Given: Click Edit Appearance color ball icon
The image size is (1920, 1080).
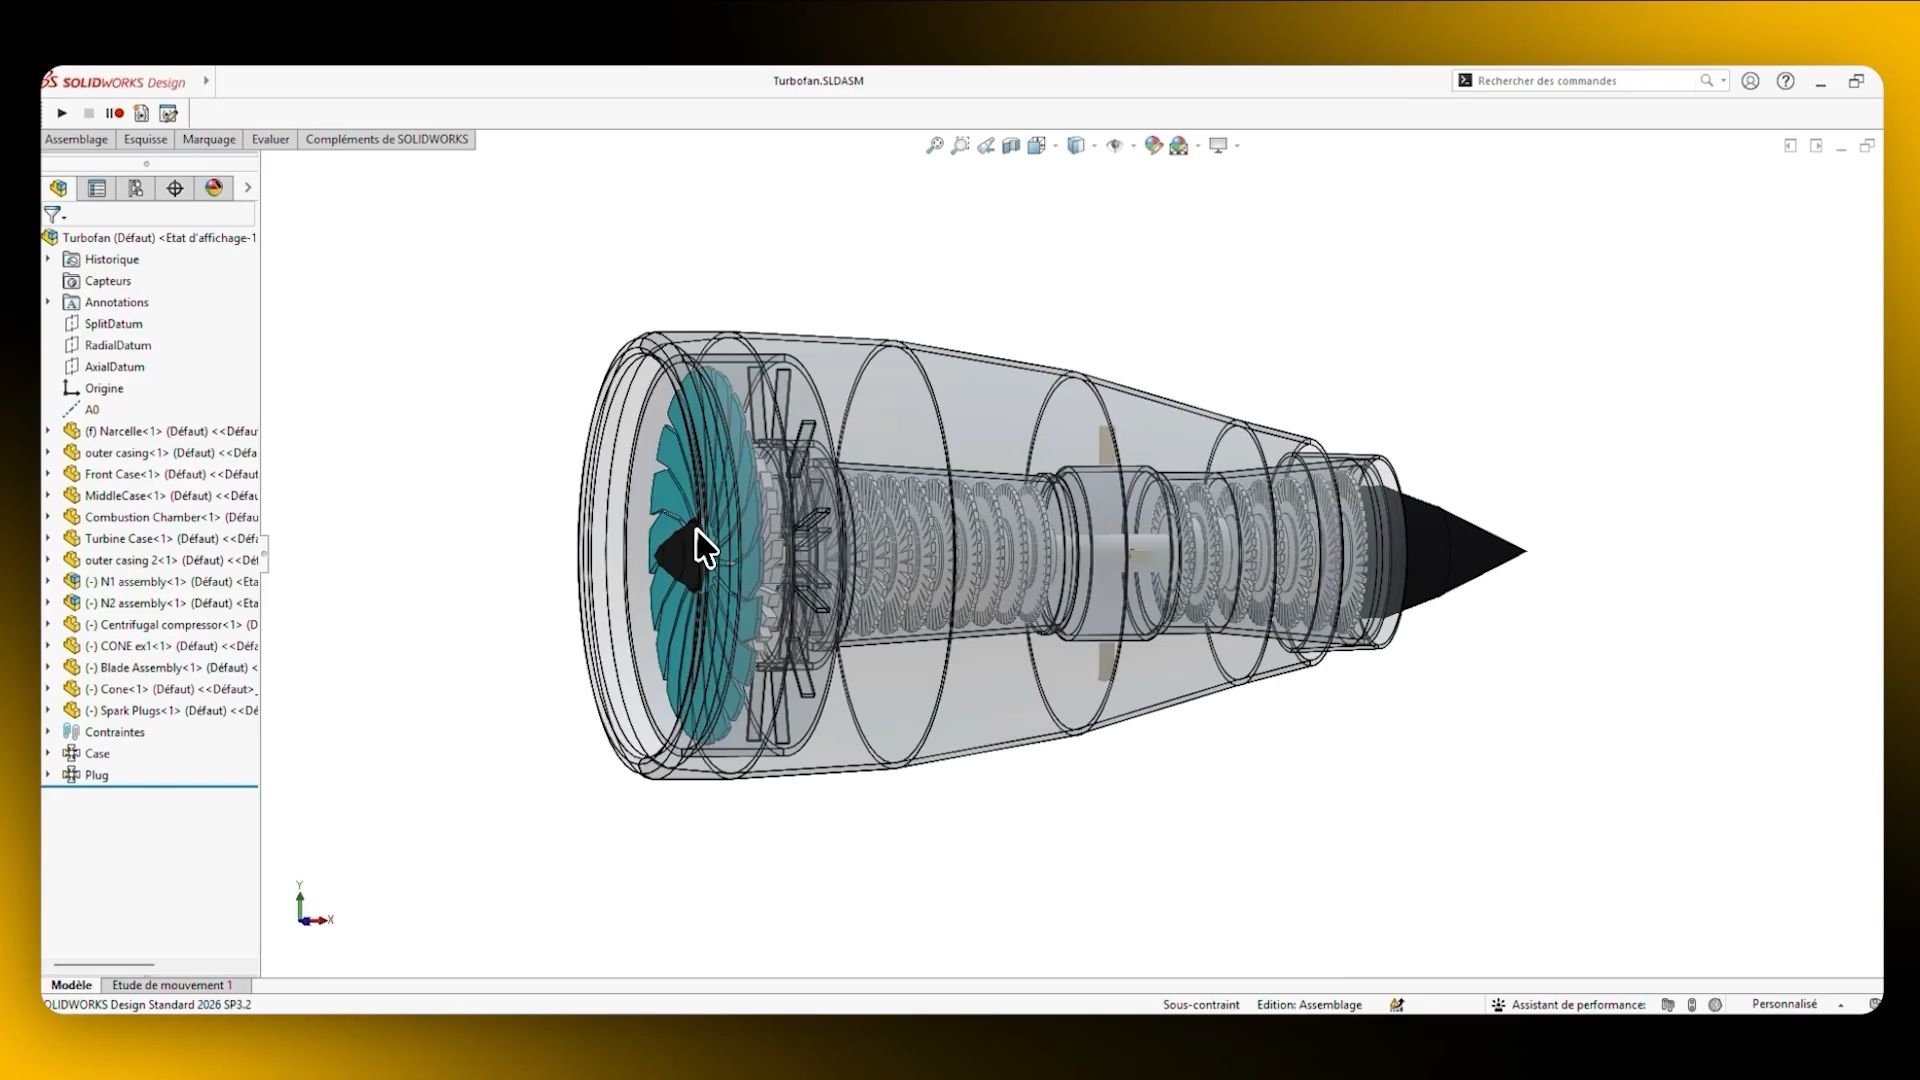Looking at the screenshot, I should click(1154, 146).
